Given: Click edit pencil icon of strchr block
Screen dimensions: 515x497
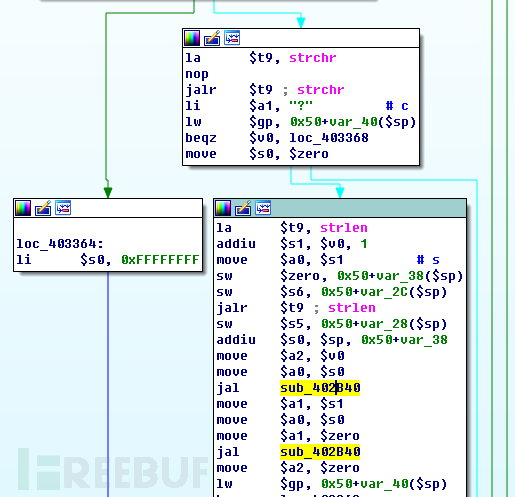Looking at the screenshot, I should click(x=212, y=38).
